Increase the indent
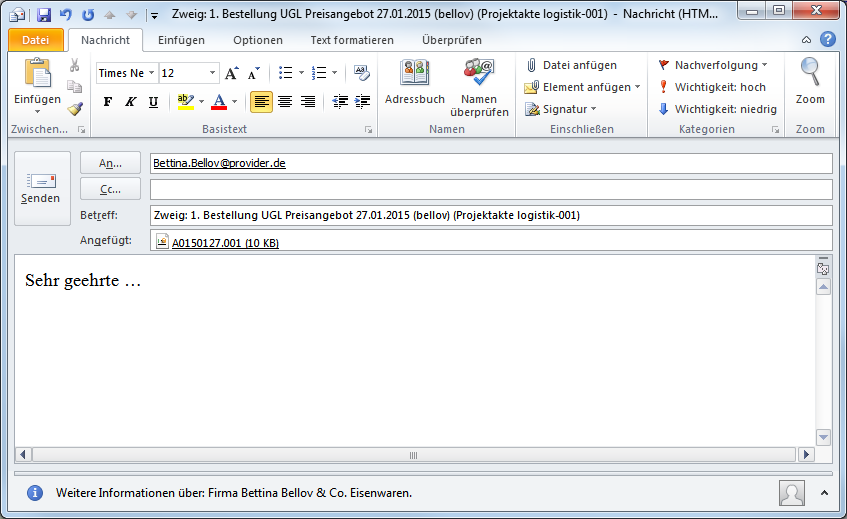This screenshot has width=847, height=519. (x=362, y=102)
